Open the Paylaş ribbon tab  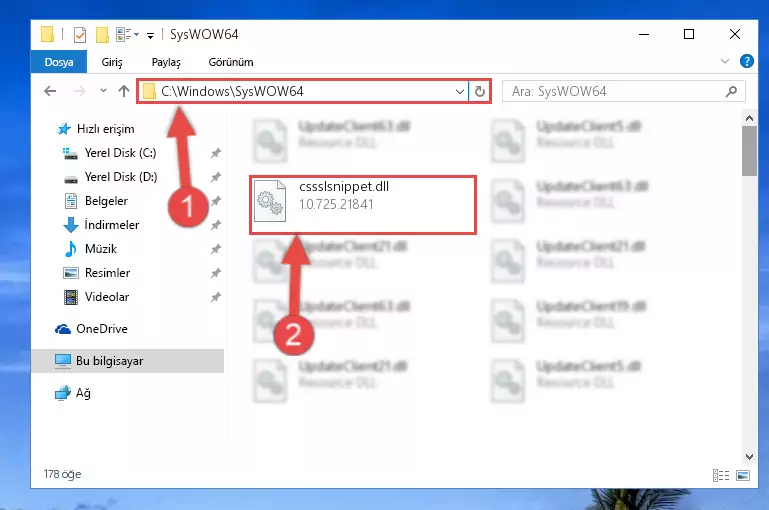pos(166,62)
